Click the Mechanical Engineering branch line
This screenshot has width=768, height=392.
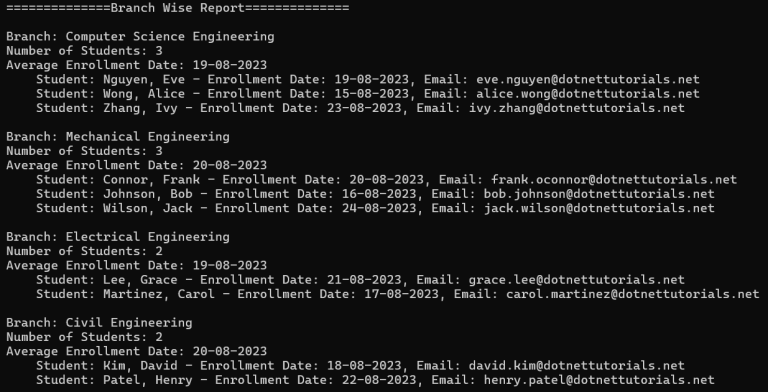pyautogui.click(x=118, y=137)
